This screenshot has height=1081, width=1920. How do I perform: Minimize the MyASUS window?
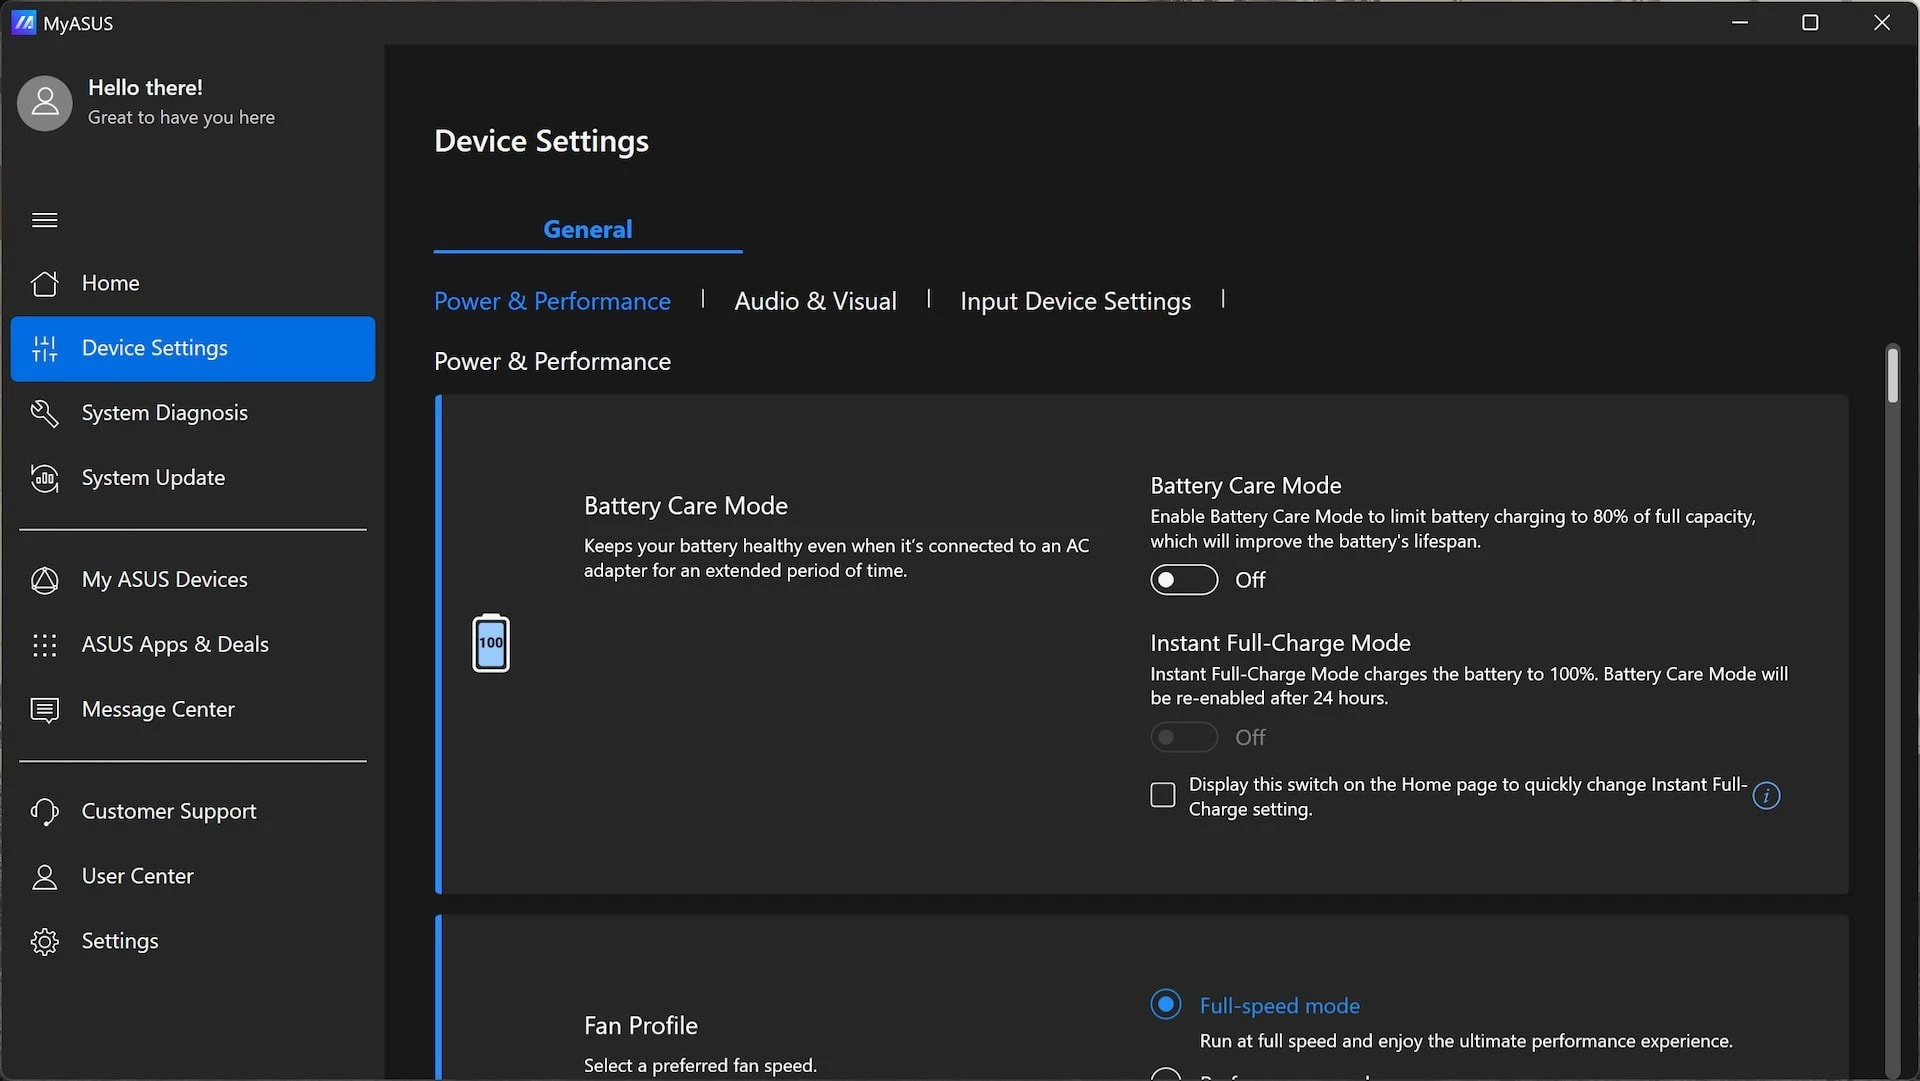(x=1740, y=22)
